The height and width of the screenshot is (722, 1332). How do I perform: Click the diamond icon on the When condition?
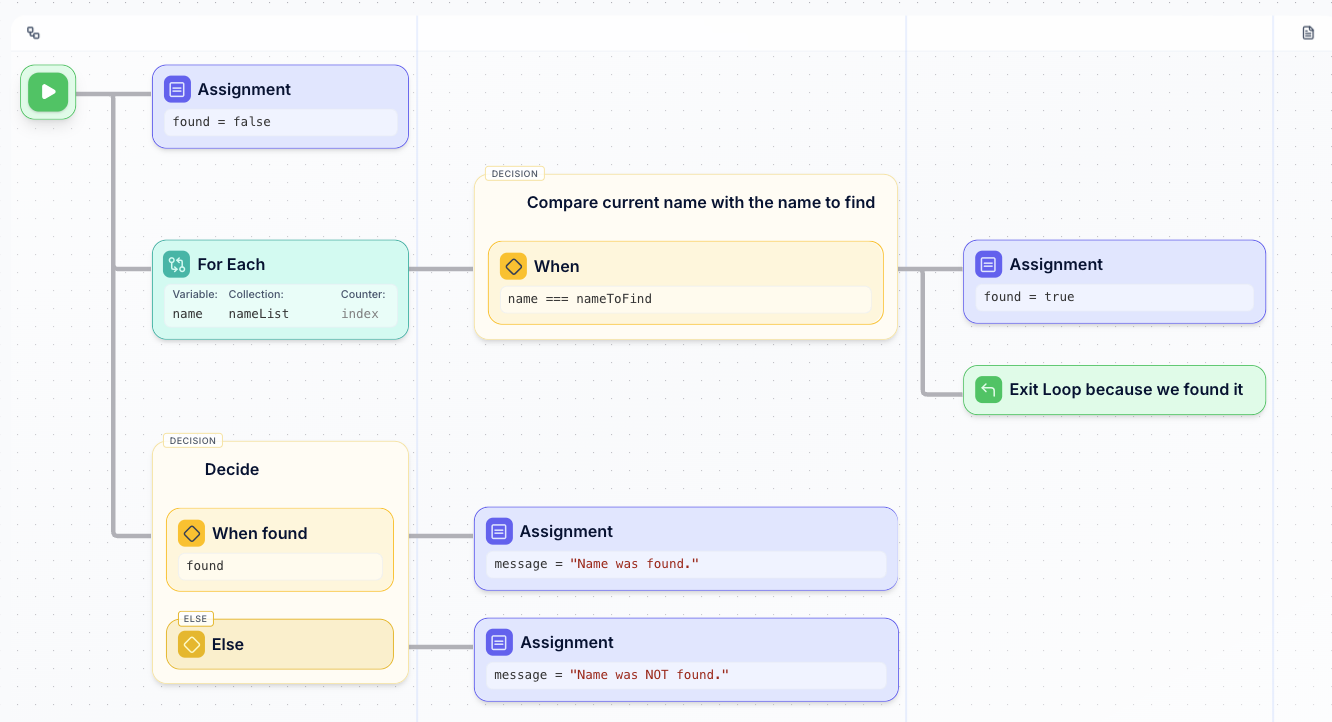pyautogui.click(x=514, y=266)
